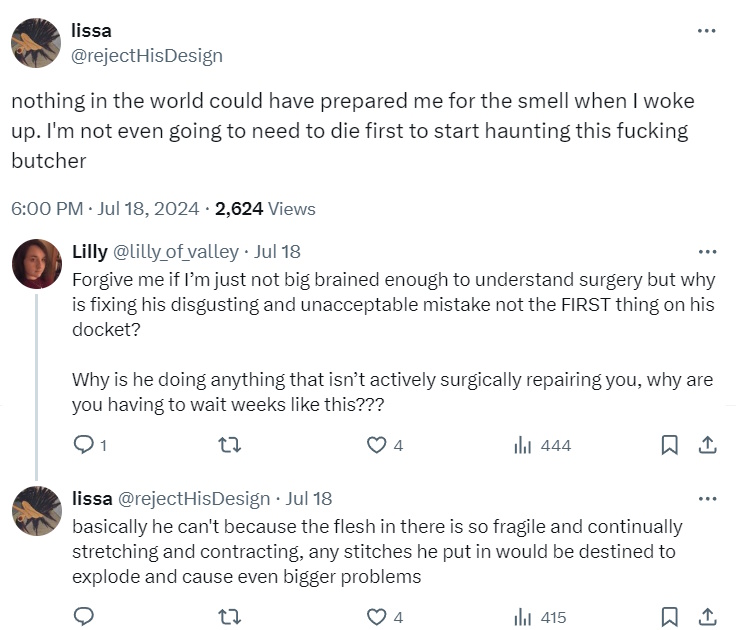View analytics showing 444 views
The height and width of the screenshot is (630, 736).
pyautogui.click(x=543, y=445)
